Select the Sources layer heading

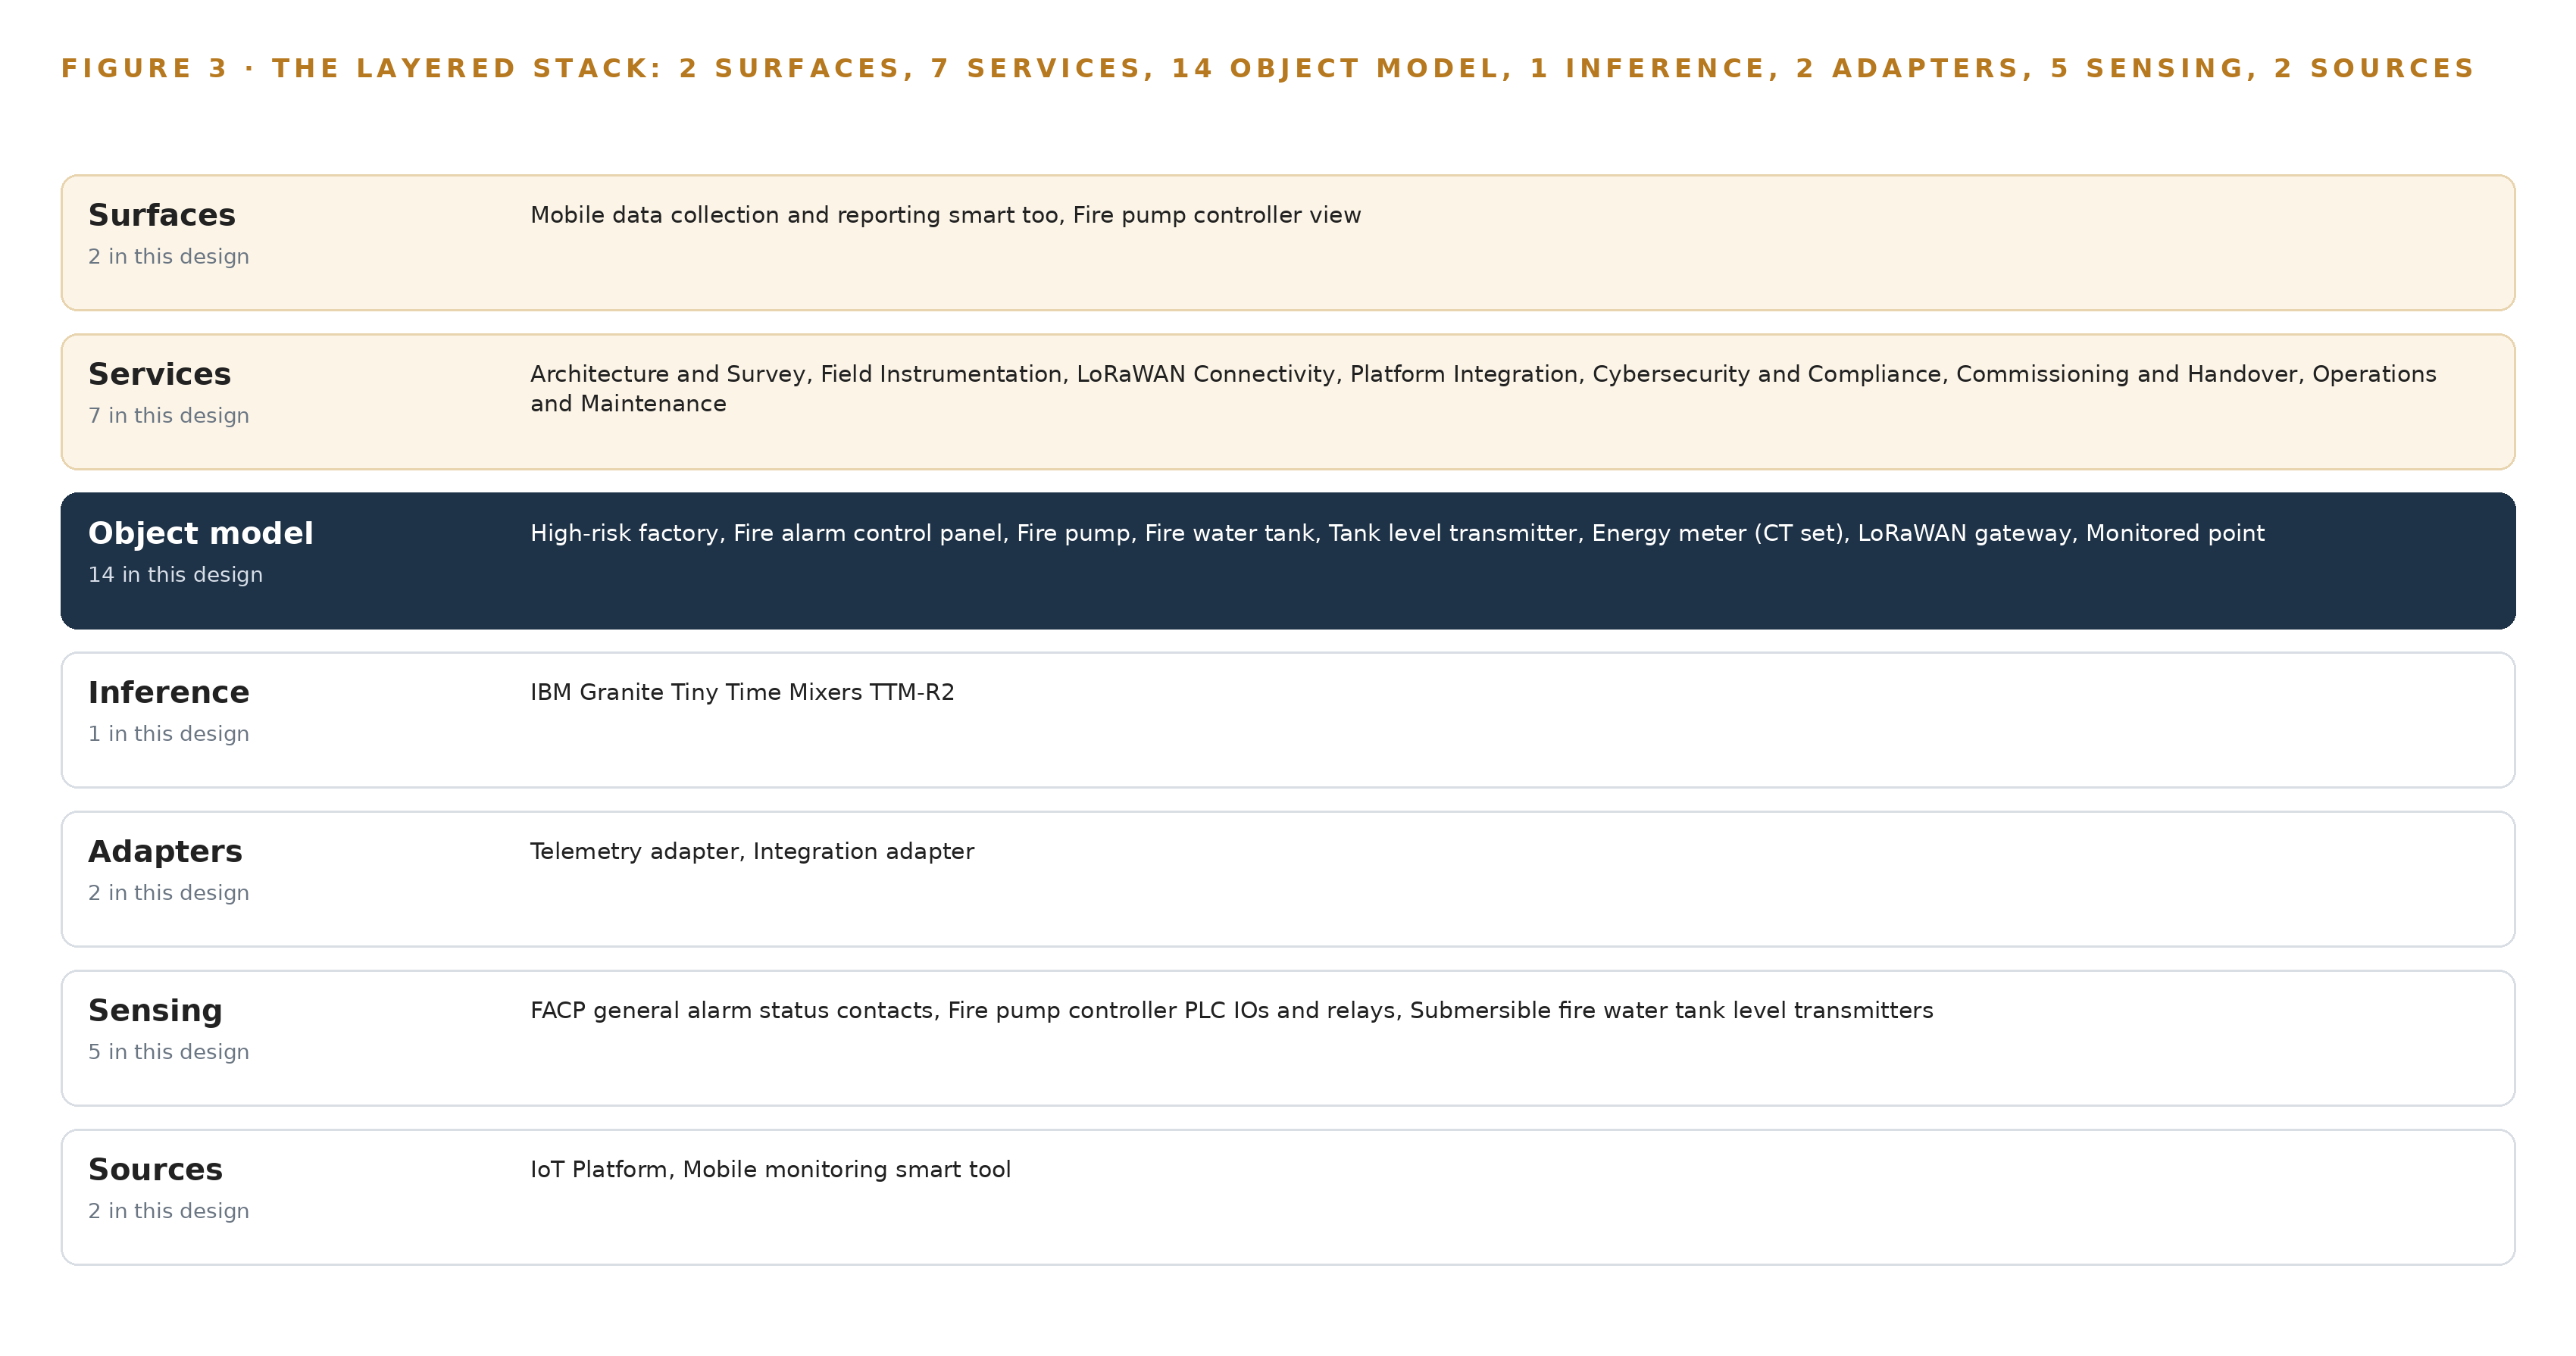(x=155, y=1169)
